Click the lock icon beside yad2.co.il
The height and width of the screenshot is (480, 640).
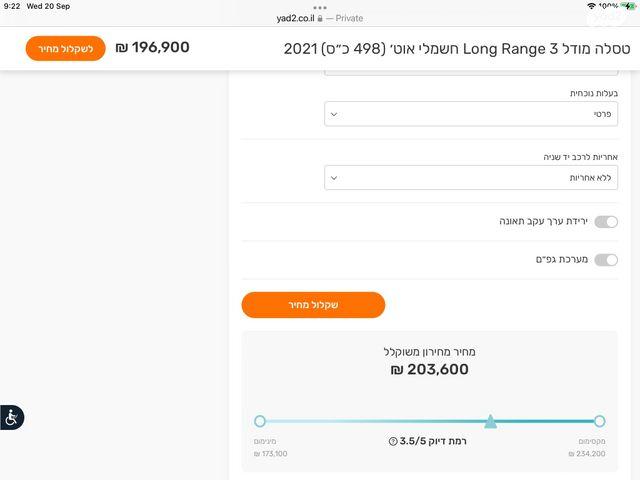pyautogui.click(x=320, y=19)
